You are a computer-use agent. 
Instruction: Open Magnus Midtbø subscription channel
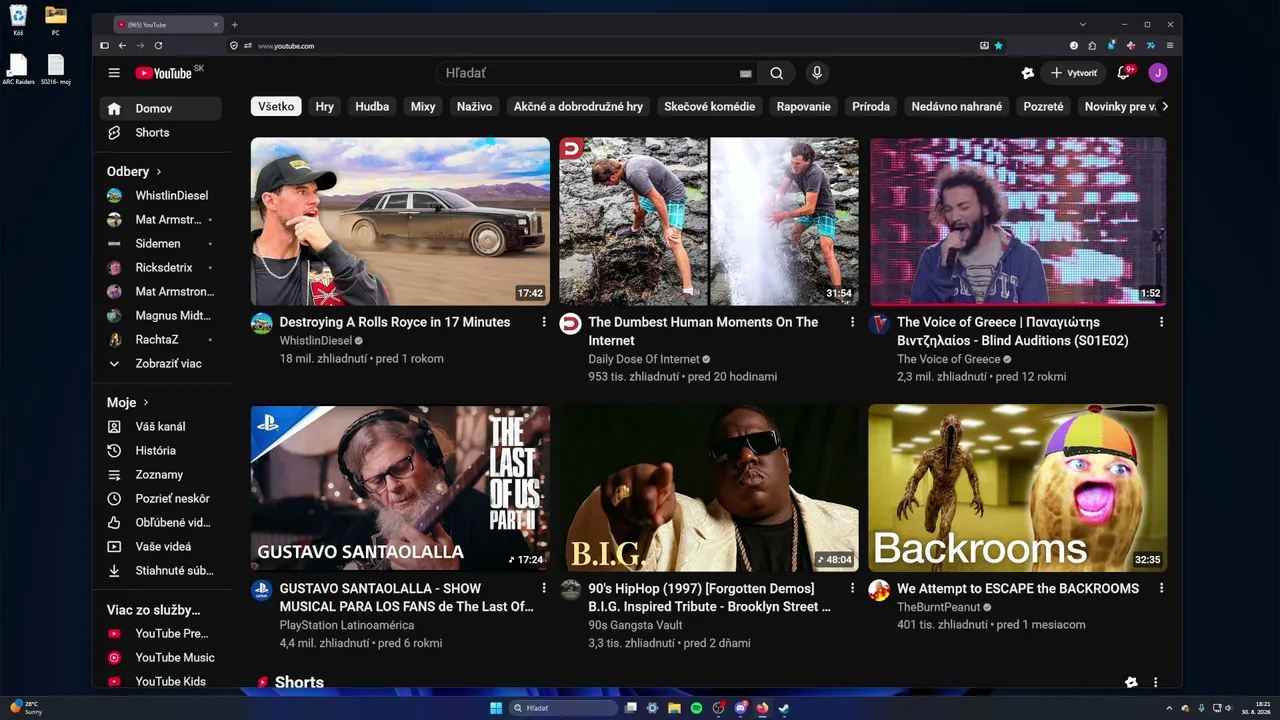pyautogui.click(x=160, y=315)
